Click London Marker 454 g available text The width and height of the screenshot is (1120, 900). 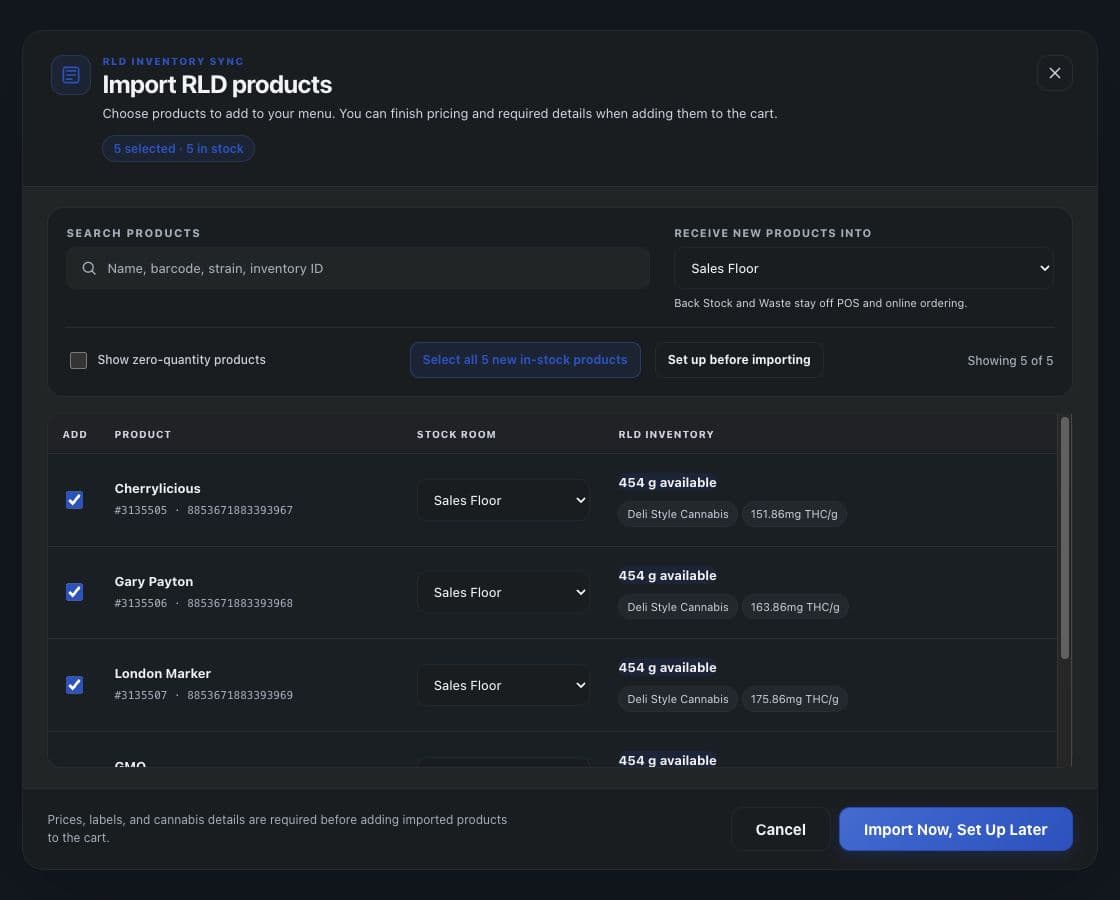pyautogui.click(x=667, y=668)
